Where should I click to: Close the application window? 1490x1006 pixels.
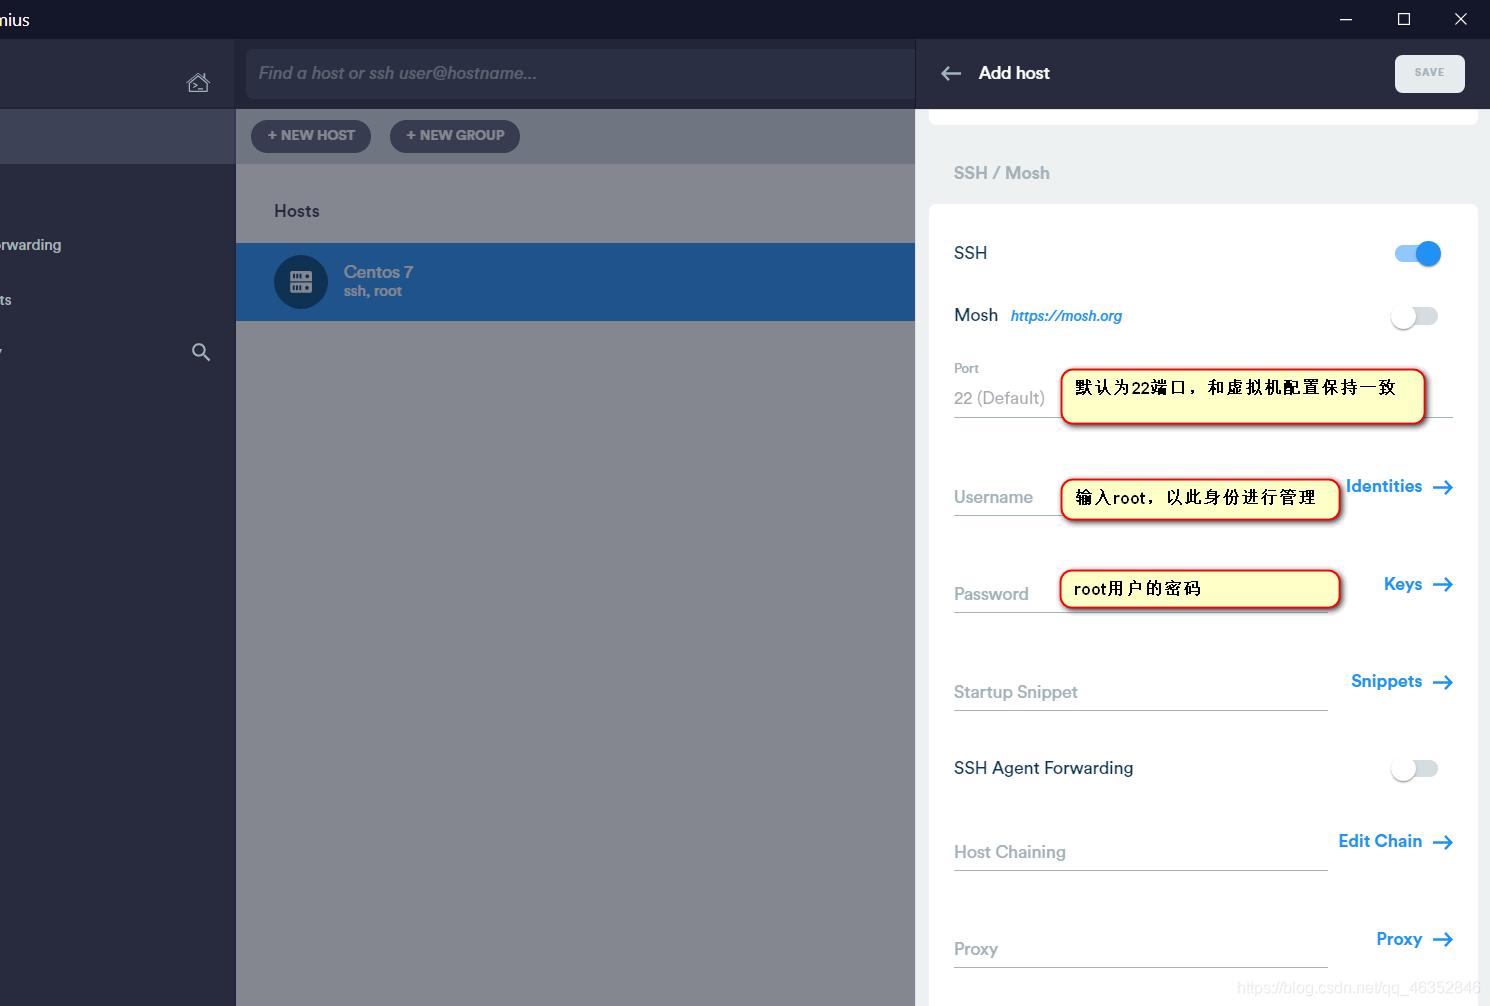pos(1461,19)
